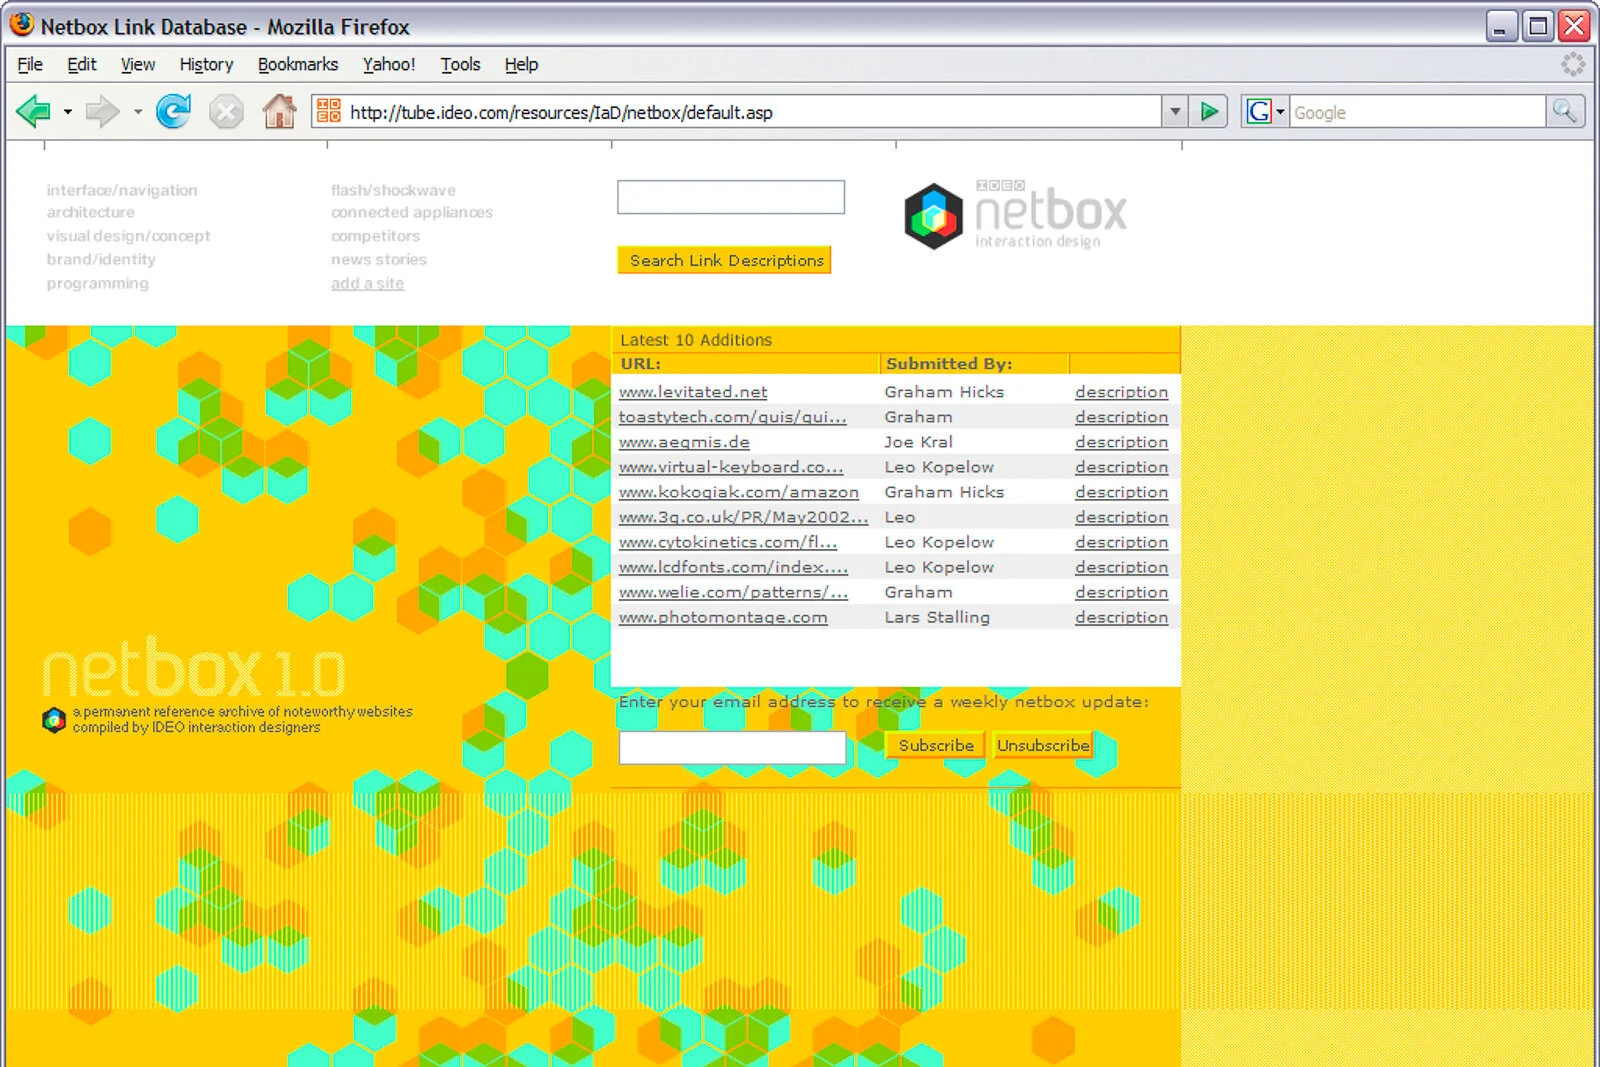Open the www.virtual-keyboard.co... link

click(731, 467)
